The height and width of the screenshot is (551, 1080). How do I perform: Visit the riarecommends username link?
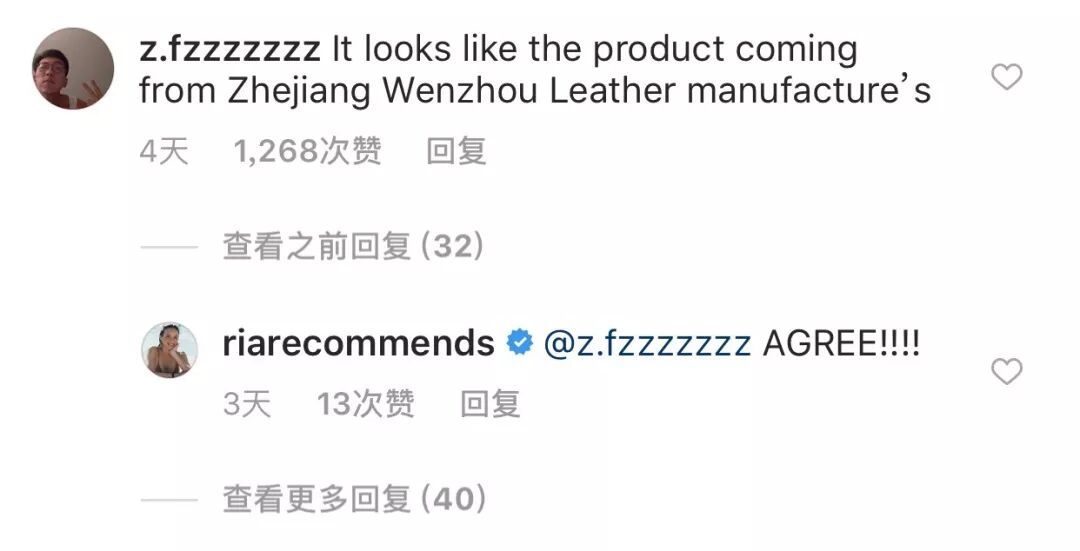(358, 343)
